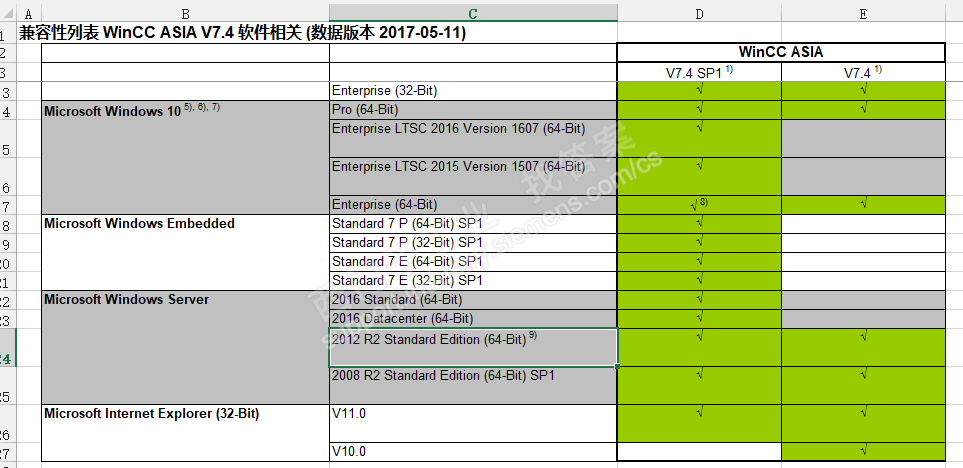Click Standard 7 P (32-Bit) SP1 cell
This screenshot has height=468, width=963.
click(473, 243)
